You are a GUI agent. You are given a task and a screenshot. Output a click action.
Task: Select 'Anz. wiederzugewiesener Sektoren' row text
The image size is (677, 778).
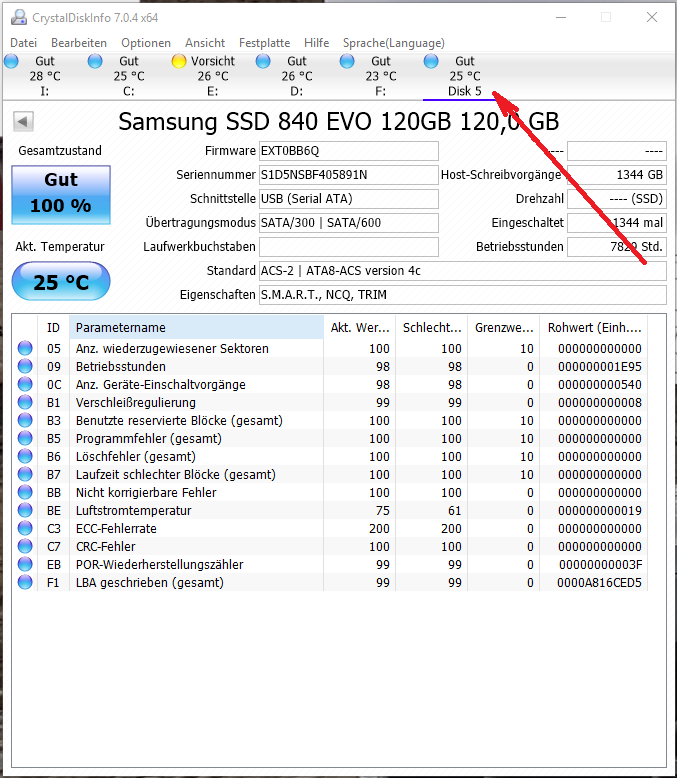[x=172, y=349]
